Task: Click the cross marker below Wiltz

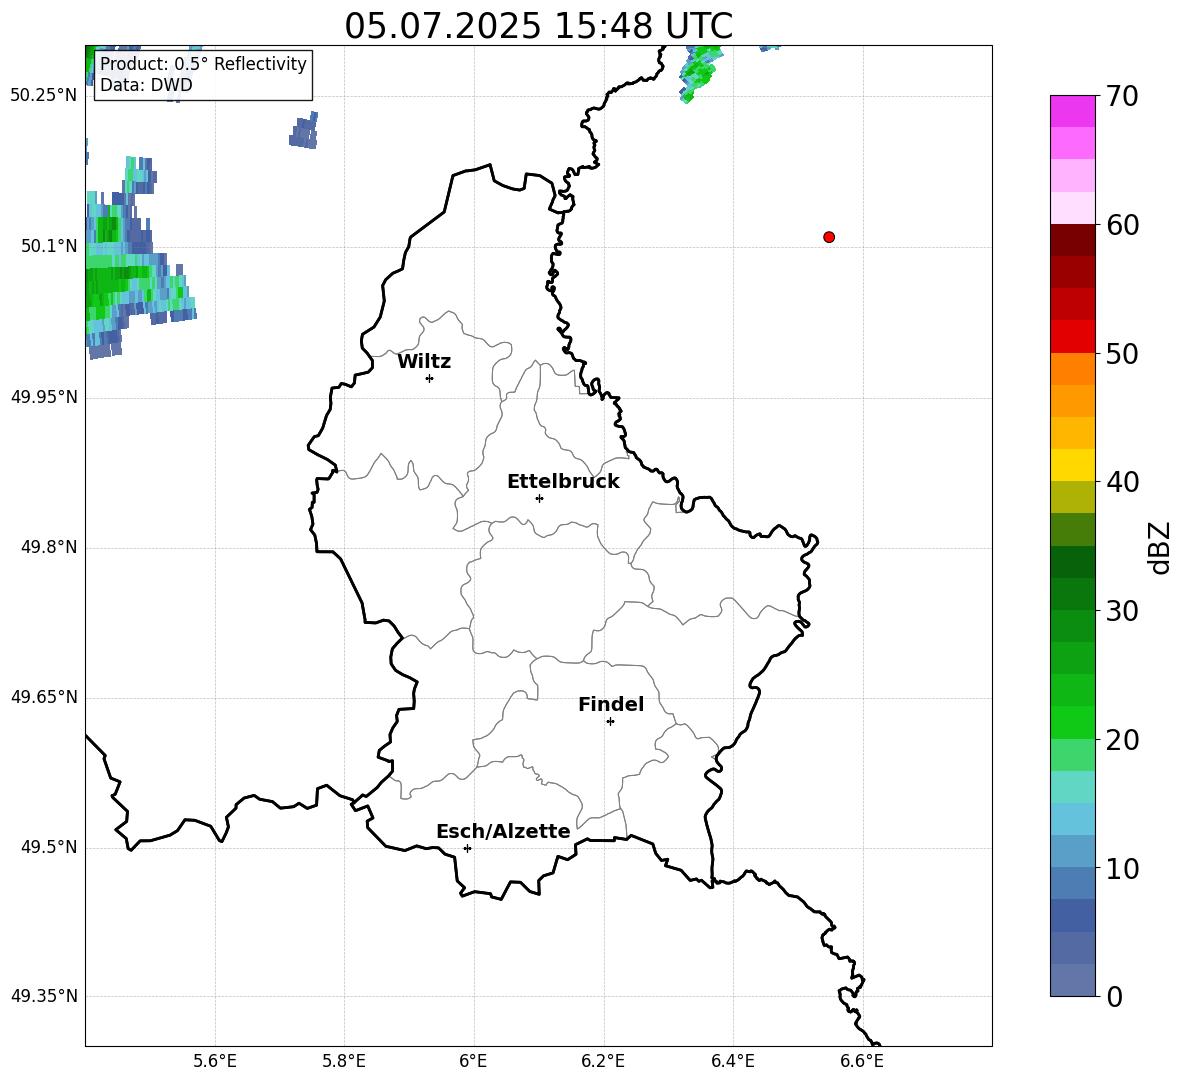Action: pos(430,379)
